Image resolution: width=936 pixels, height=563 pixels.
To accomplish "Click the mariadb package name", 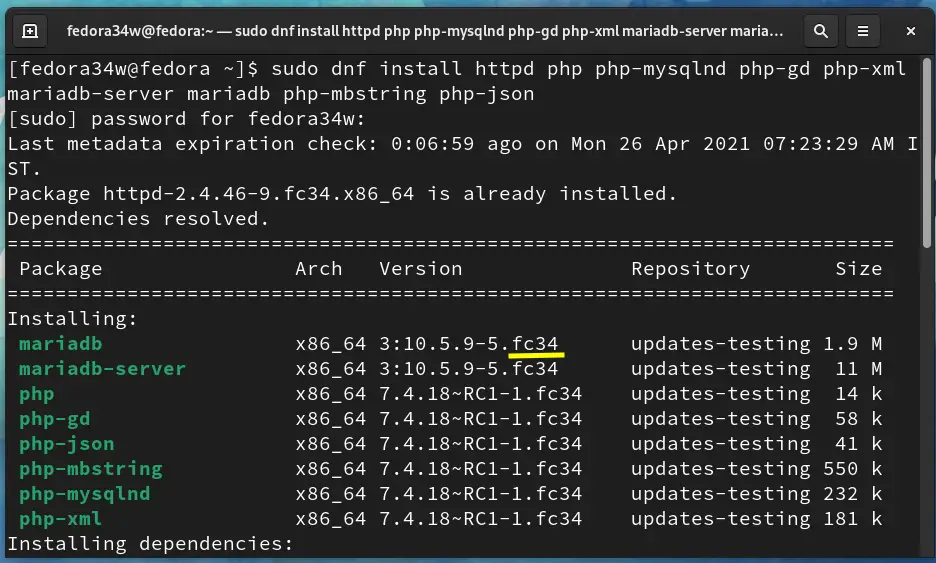I will coord(61,344).
